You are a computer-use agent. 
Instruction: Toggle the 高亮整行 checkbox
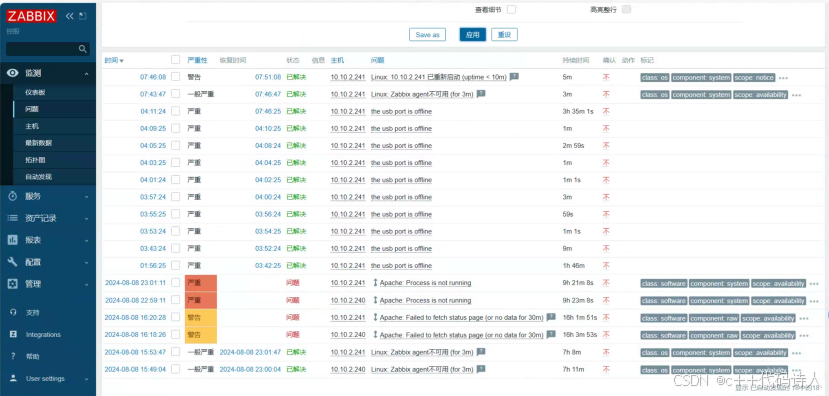[627, 10]
